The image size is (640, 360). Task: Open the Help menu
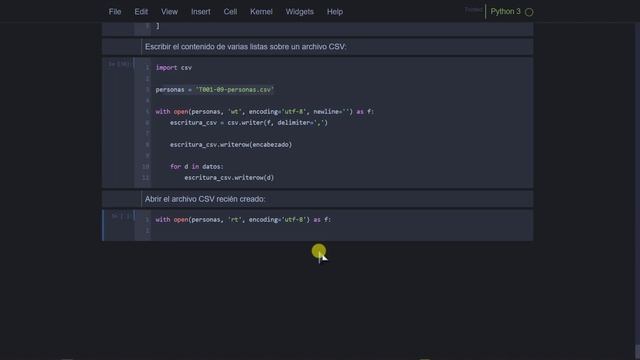pos(335,12)
